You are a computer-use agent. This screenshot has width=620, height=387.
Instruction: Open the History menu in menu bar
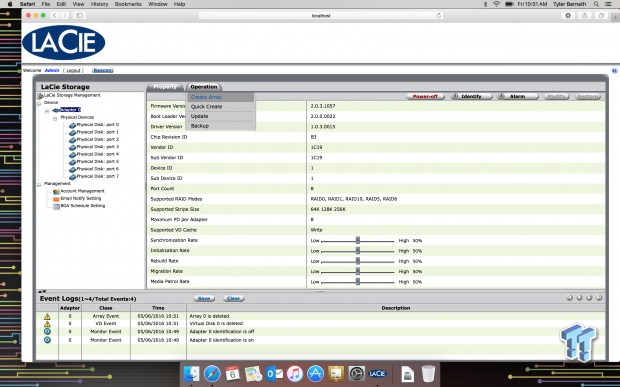point(99,4)
